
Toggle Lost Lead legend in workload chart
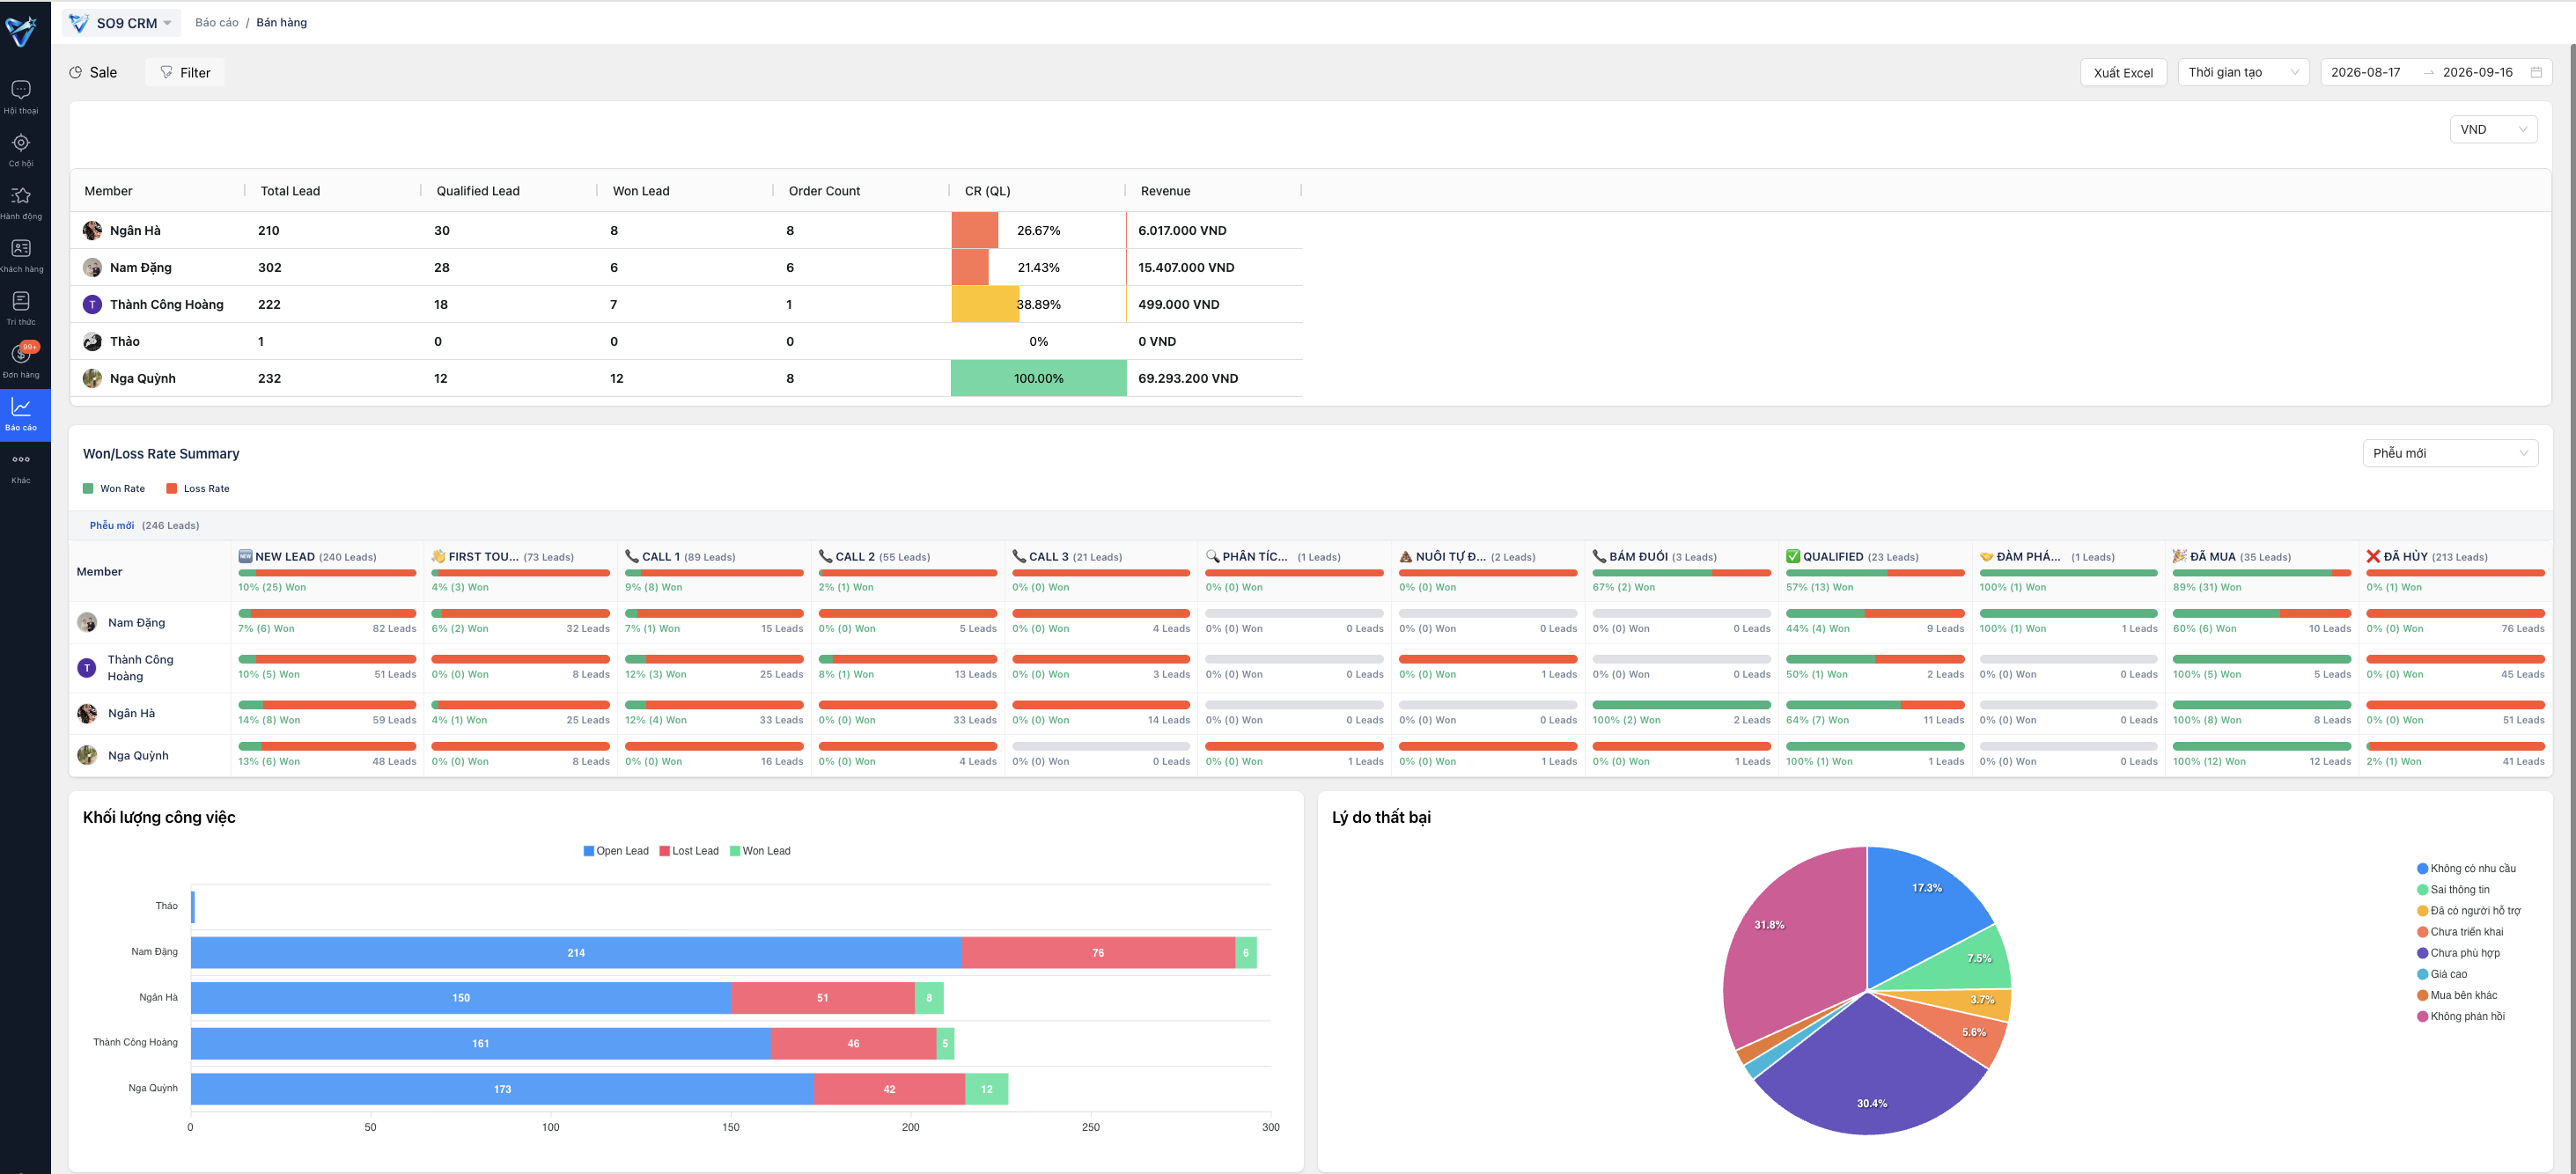[x=689, y=851]
